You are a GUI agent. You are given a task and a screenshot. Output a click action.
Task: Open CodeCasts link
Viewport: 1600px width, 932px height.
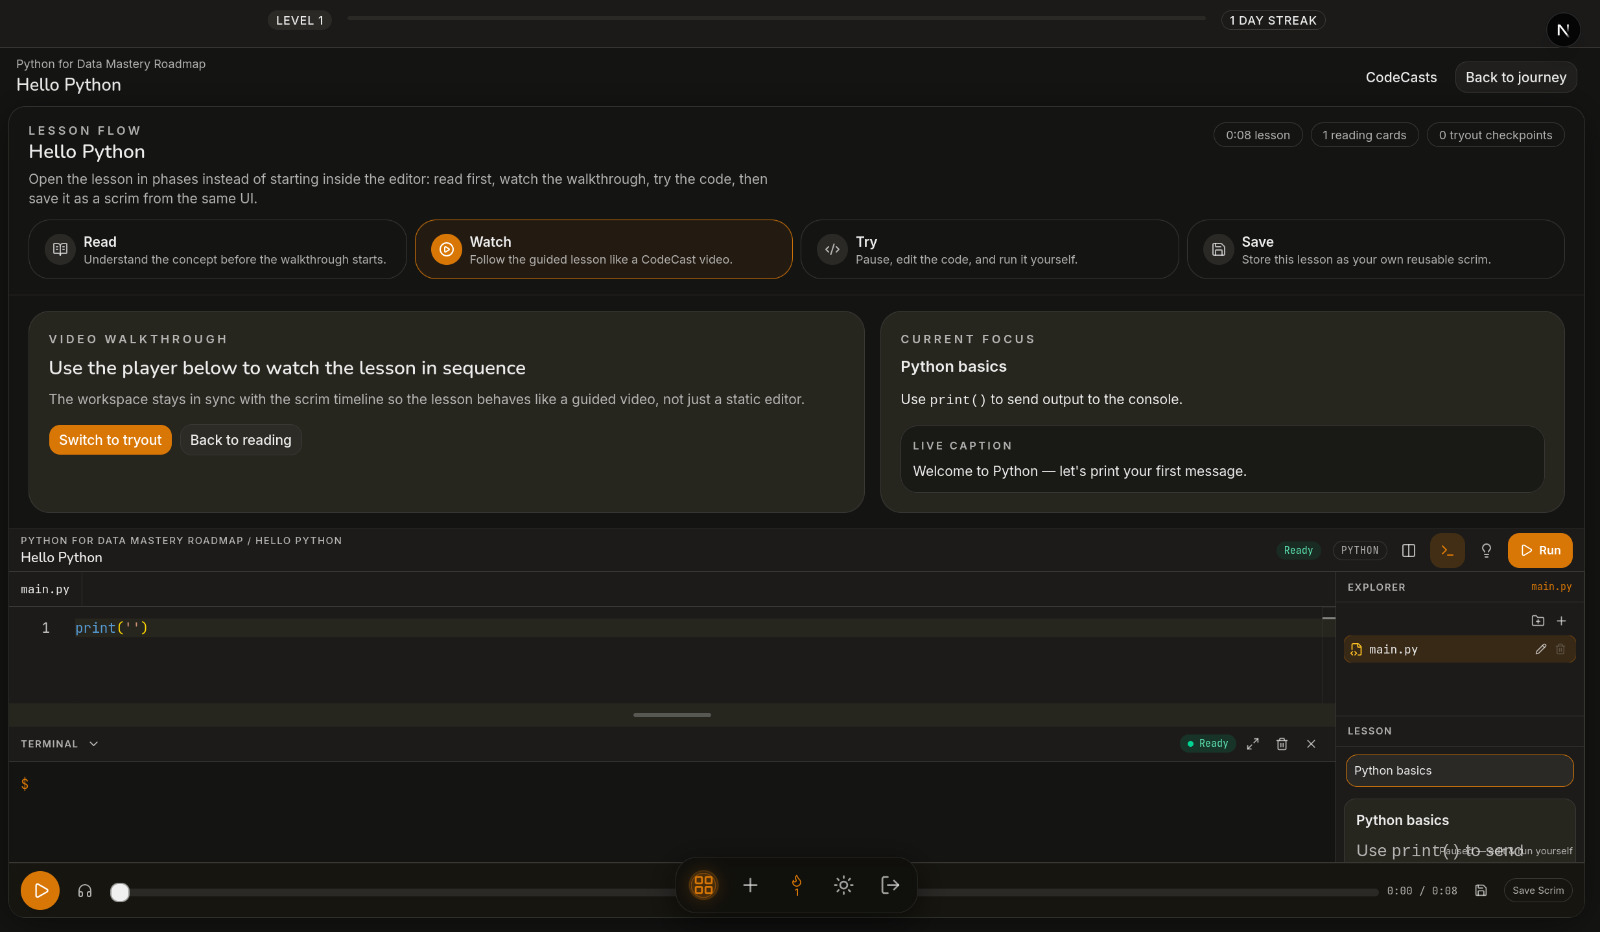click(x=1401, y=77)
